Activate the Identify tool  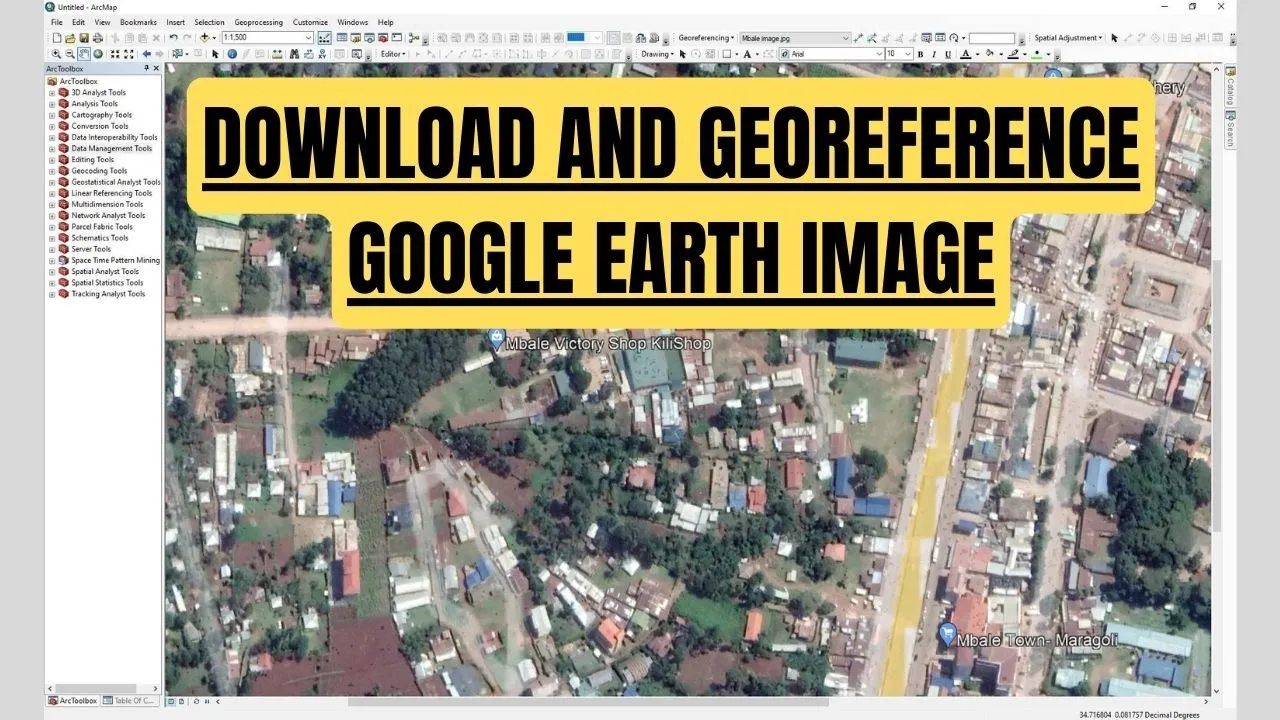click(x=232, y=53)
